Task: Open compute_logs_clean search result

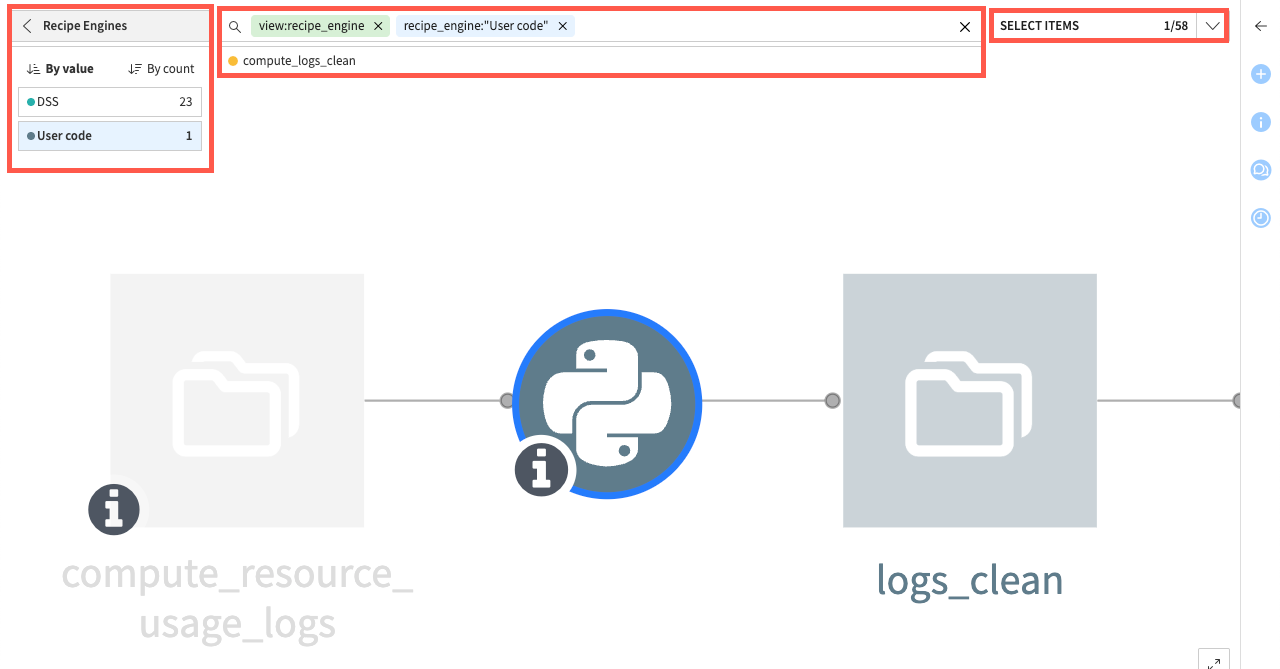Action: (299, 61)
